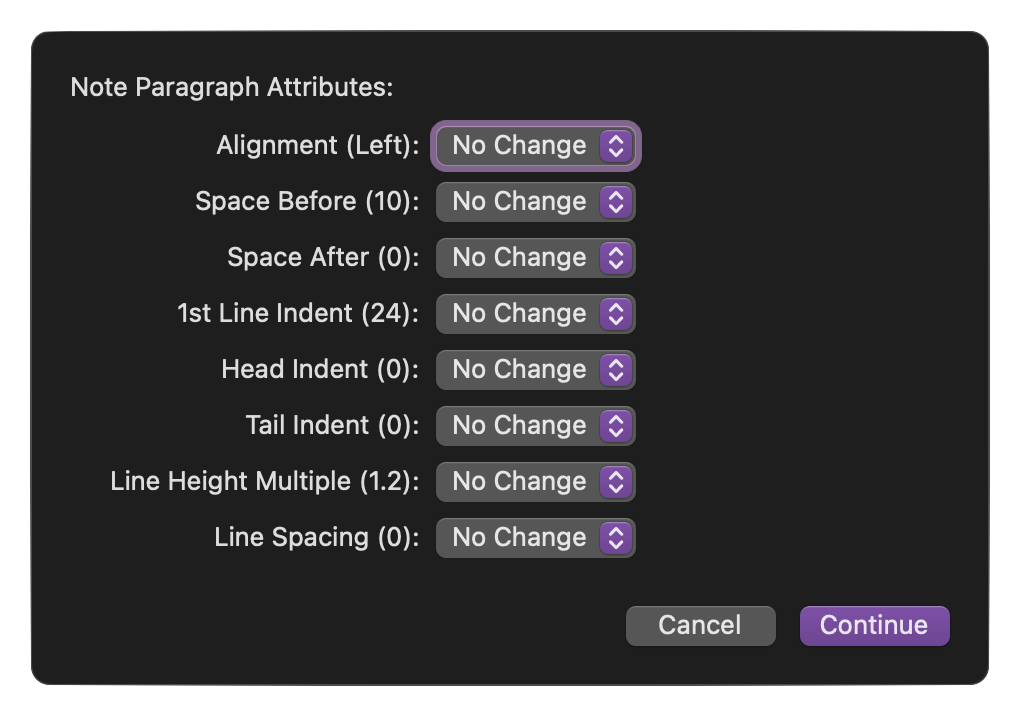Click the "Tail Indent (0):" label

(x=332, y=426)
